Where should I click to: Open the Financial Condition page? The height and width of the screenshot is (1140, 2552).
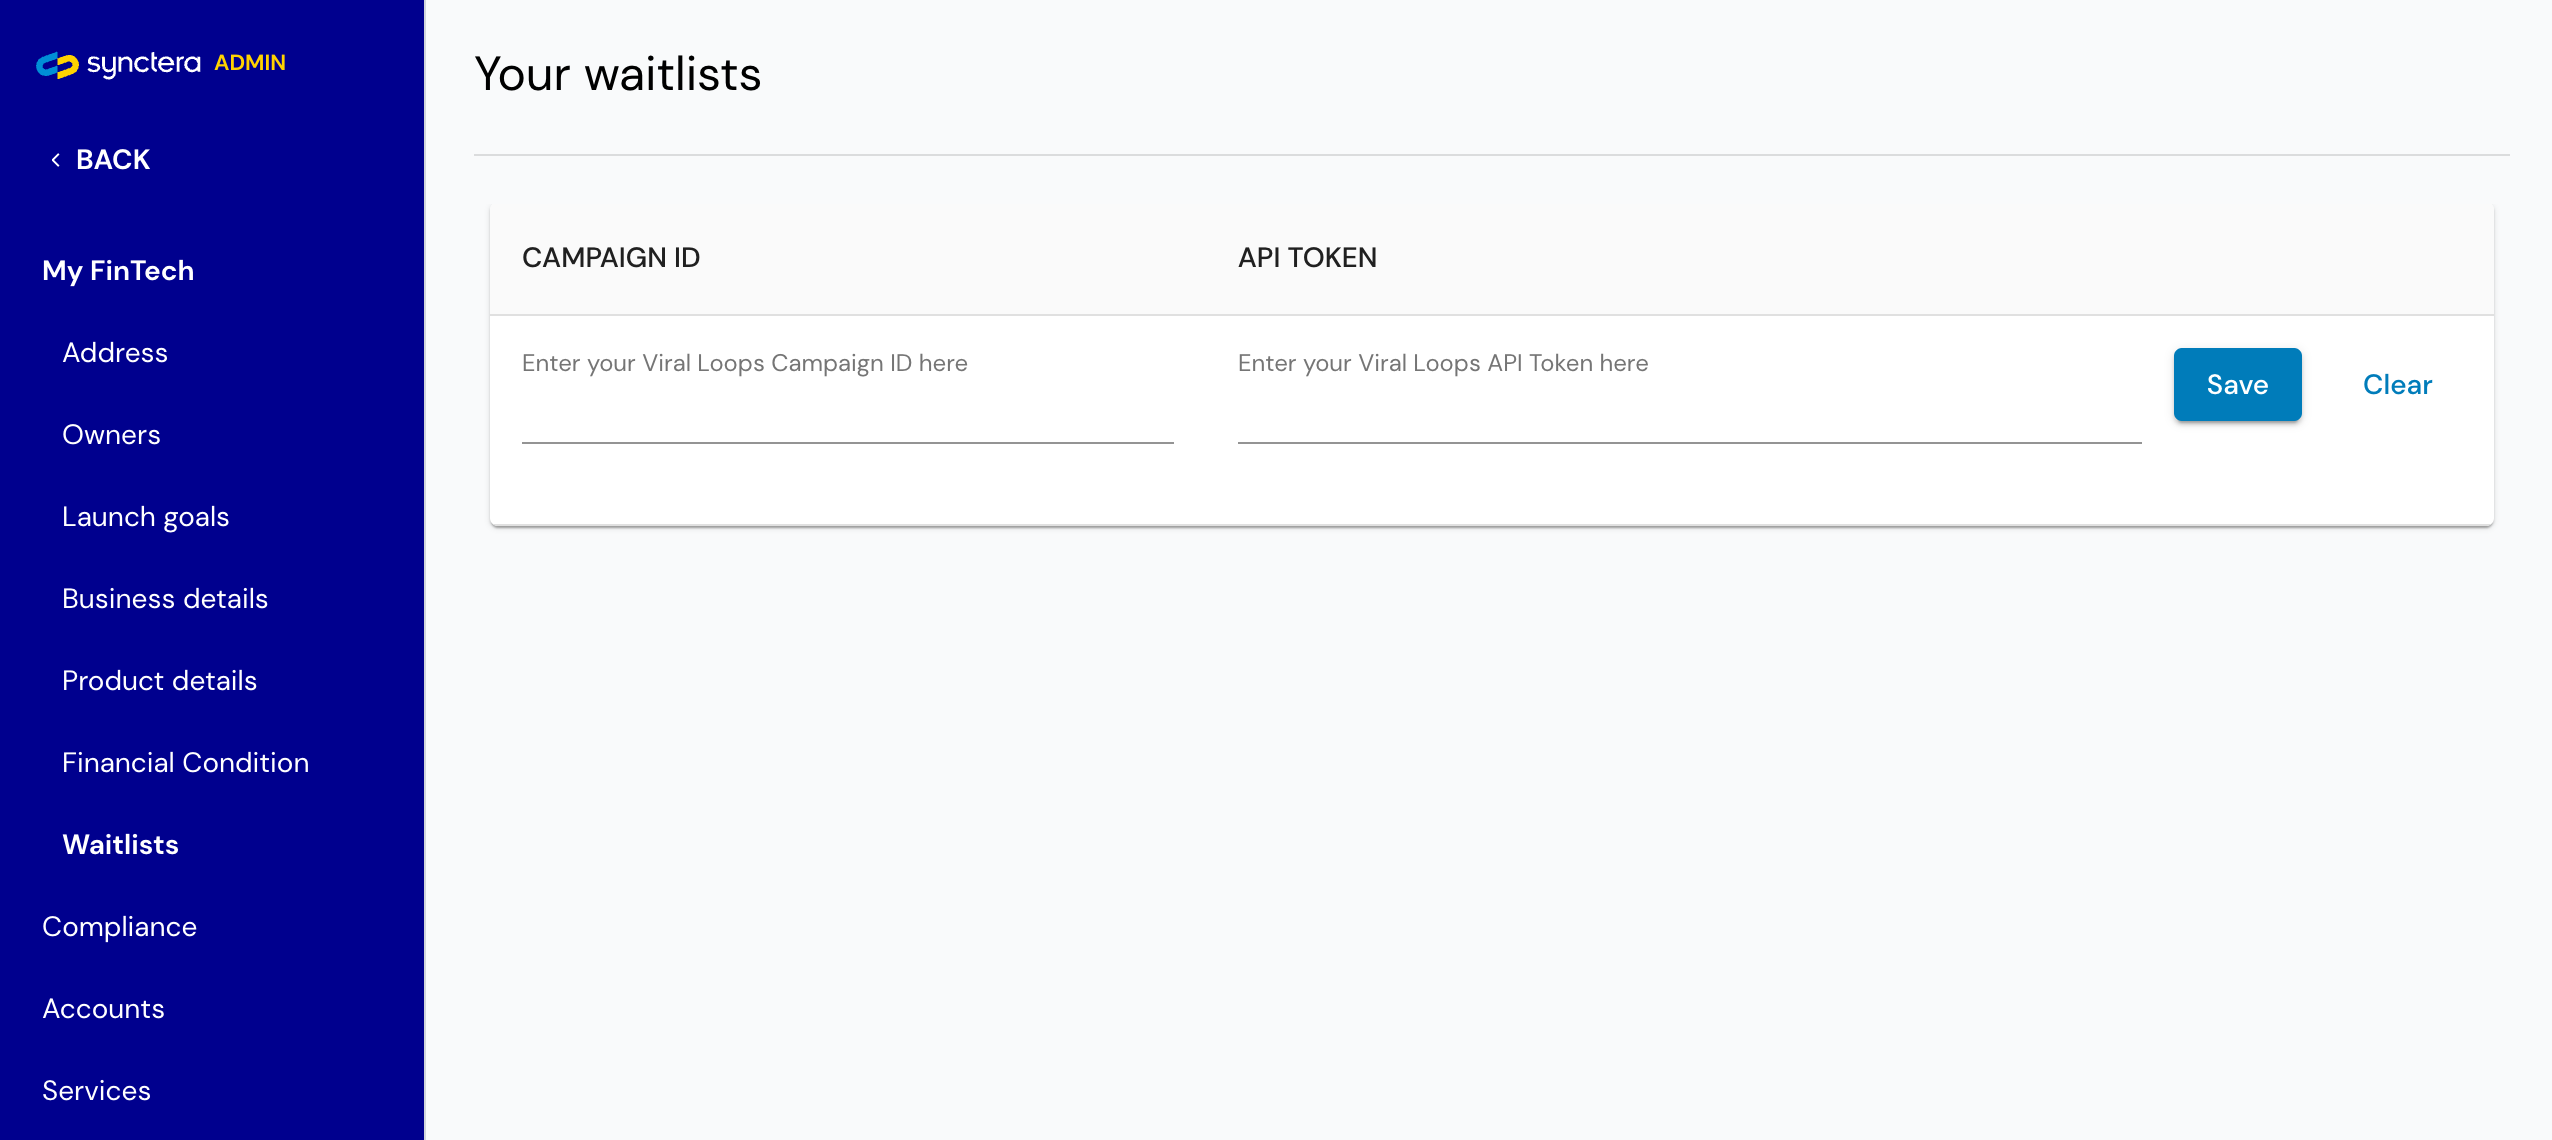[x=186, y=763]
